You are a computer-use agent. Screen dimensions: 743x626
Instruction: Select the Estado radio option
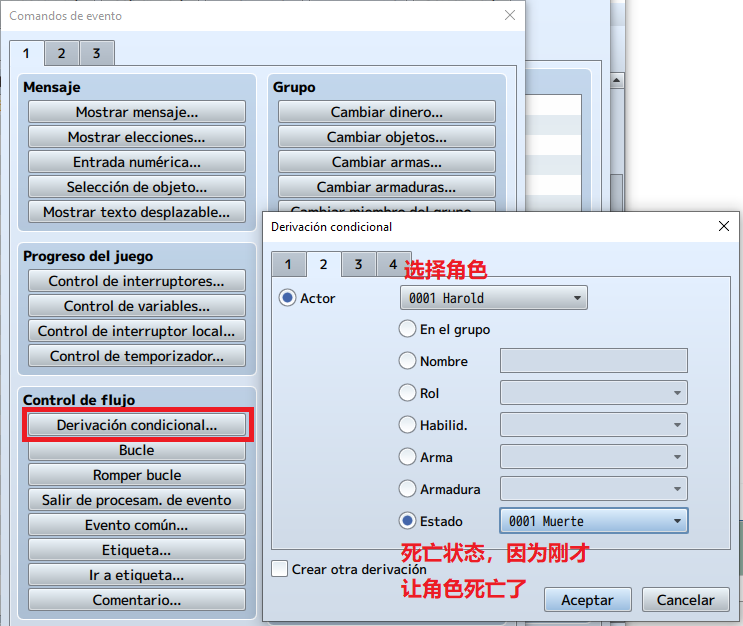click(x=407, y=521)
